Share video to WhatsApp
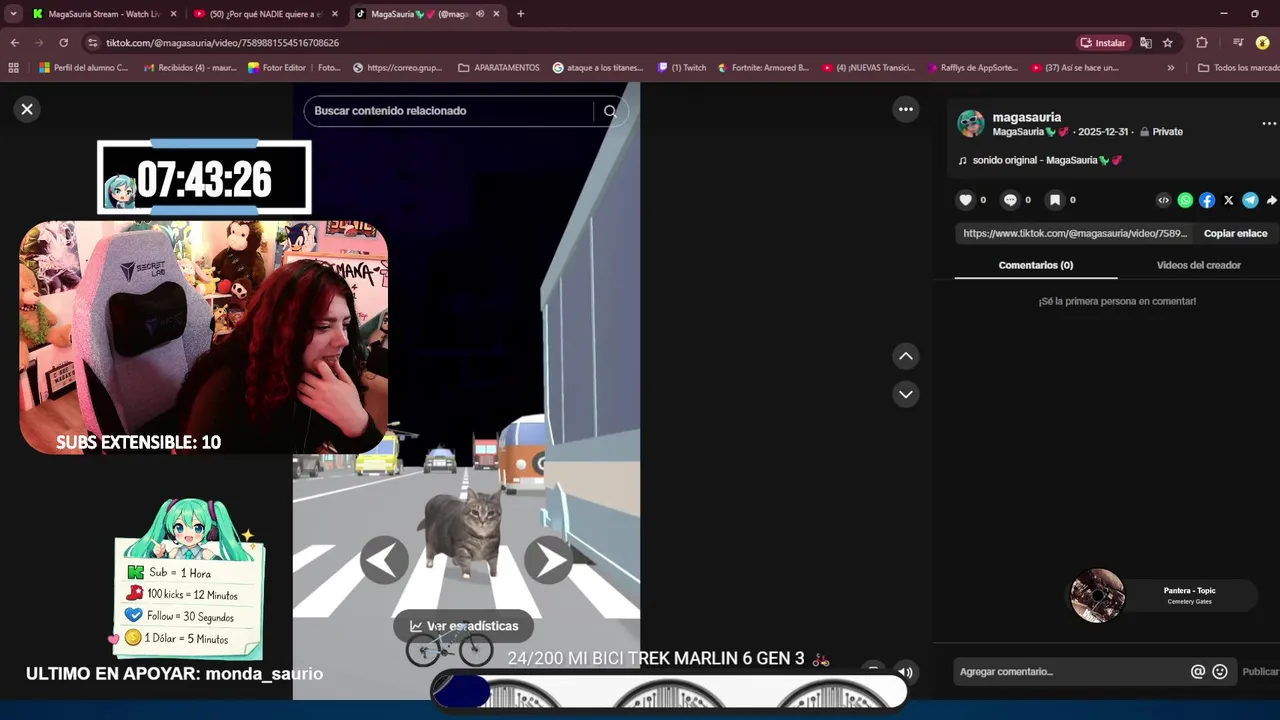The height and width of the screenshot is (720, 1280). pyautogui.click(x=1185, y=200)
